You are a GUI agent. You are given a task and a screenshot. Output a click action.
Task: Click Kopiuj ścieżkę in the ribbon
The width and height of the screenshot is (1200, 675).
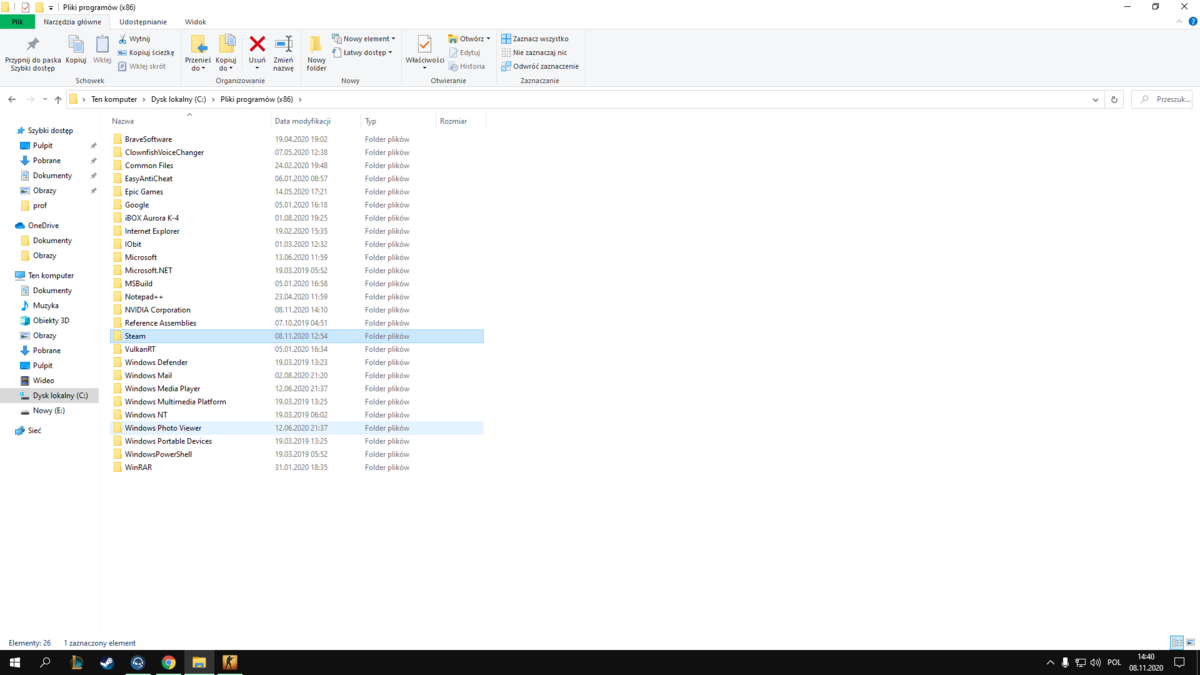[x=146, y=53]
